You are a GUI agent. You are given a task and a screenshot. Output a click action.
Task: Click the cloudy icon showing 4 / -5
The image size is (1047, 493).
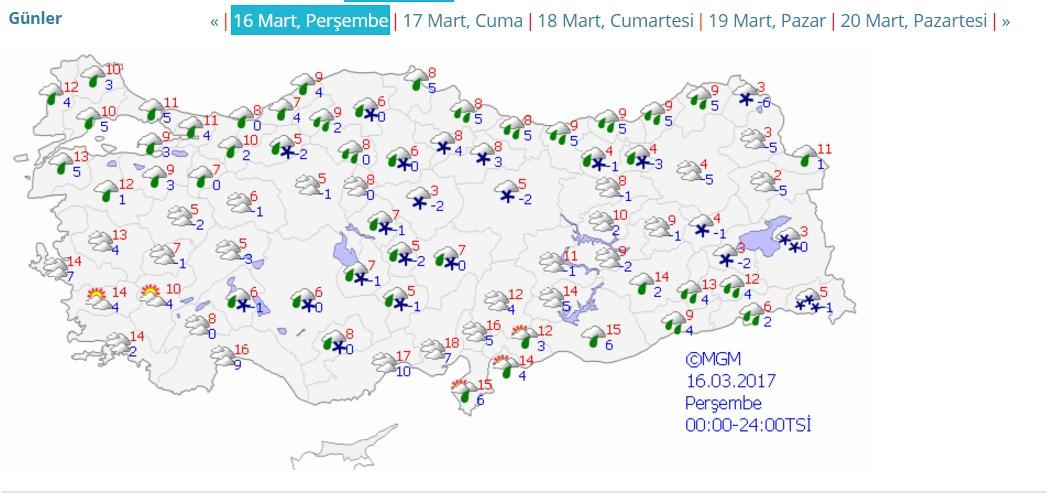pyautogui.click(x=689, y=170)
